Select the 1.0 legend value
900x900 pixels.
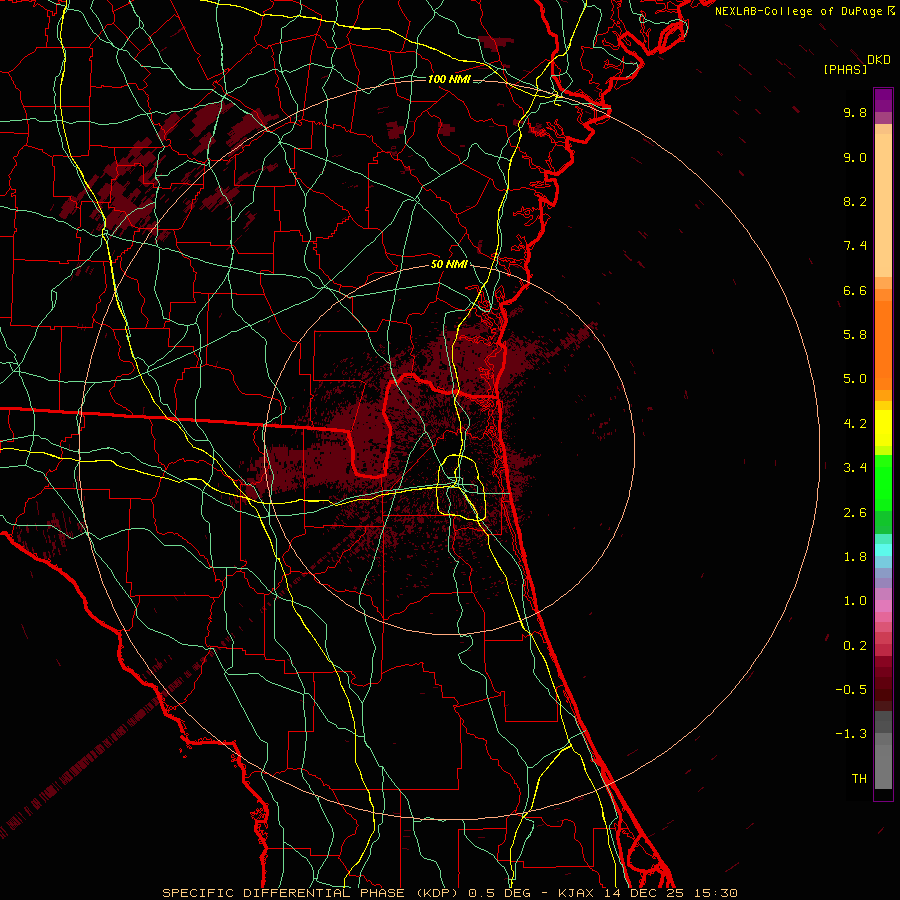pyautogui.click(x=855, y=601)
